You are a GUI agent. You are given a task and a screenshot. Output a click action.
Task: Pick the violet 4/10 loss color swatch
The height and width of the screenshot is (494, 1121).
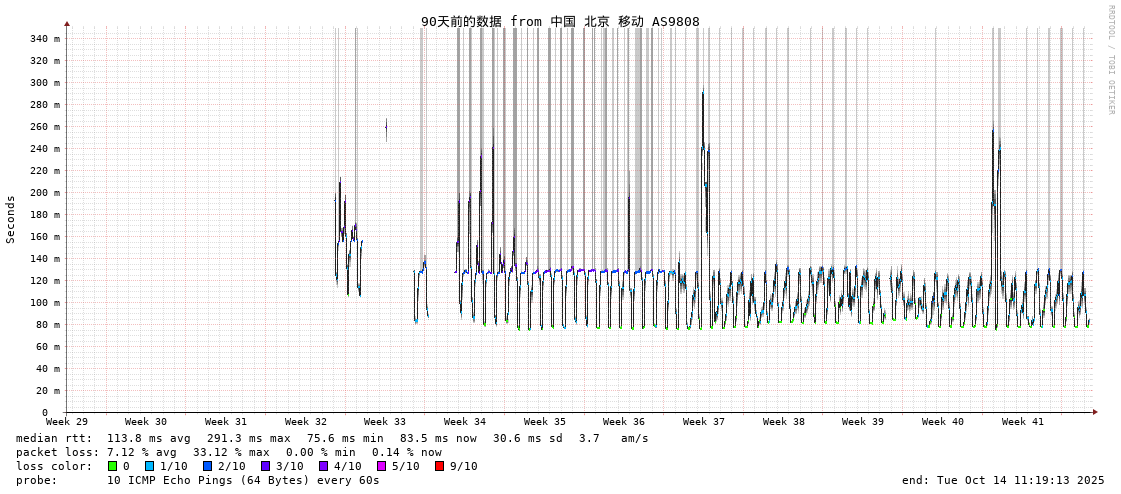point(324,466)
